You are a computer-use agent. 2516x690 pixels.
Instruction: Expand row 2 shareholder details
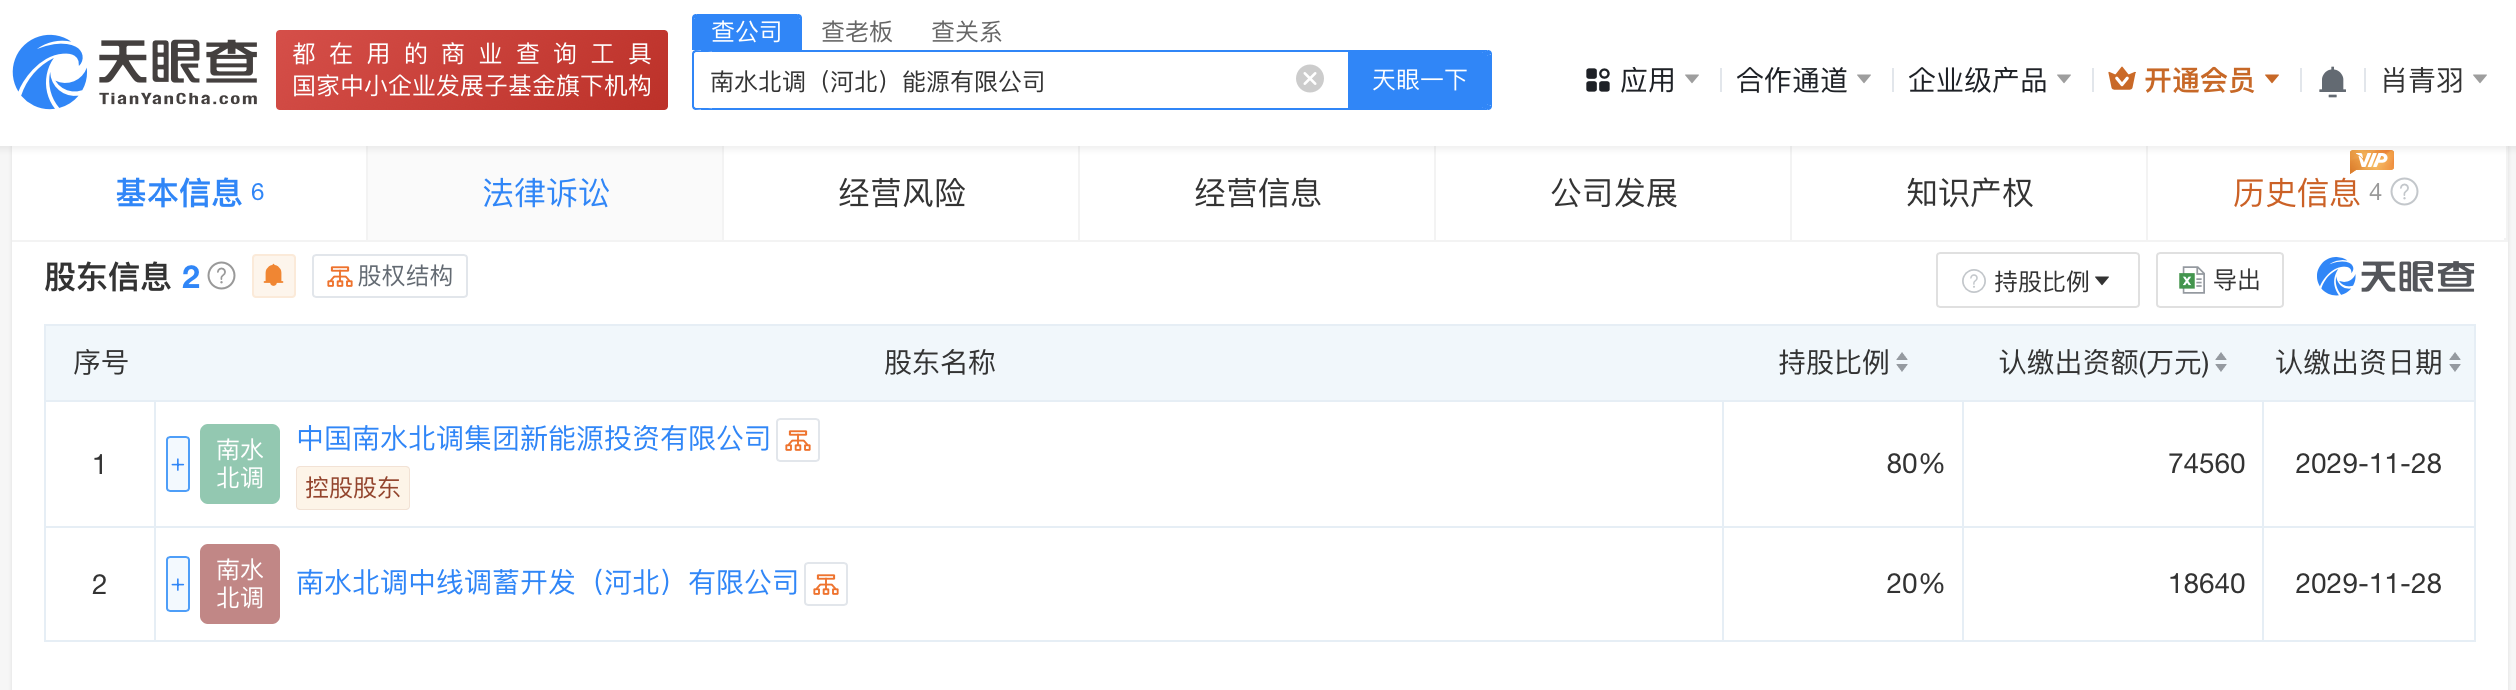tap(178, 584)
